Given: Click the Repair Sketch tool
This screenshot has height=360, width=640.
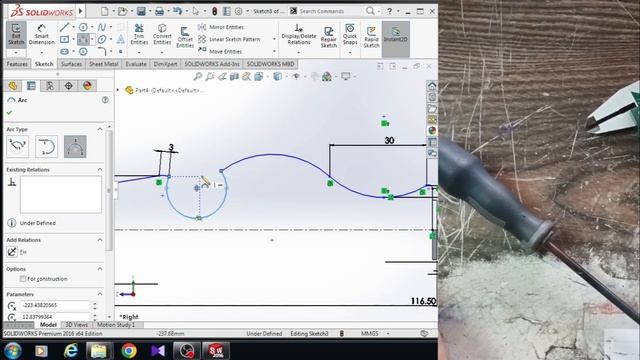Looking at the screenshot, I should [x=329, y=37].
